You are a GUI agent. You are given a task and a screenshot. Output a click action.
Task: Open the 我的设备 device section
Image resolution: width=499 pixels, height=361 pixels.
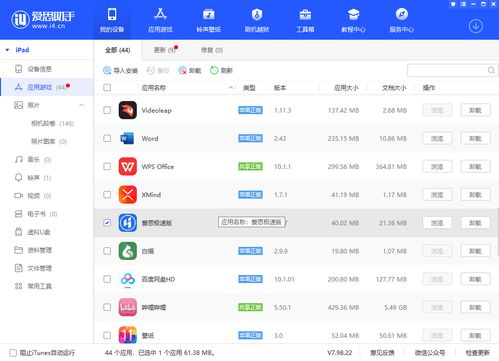[112, 20]
